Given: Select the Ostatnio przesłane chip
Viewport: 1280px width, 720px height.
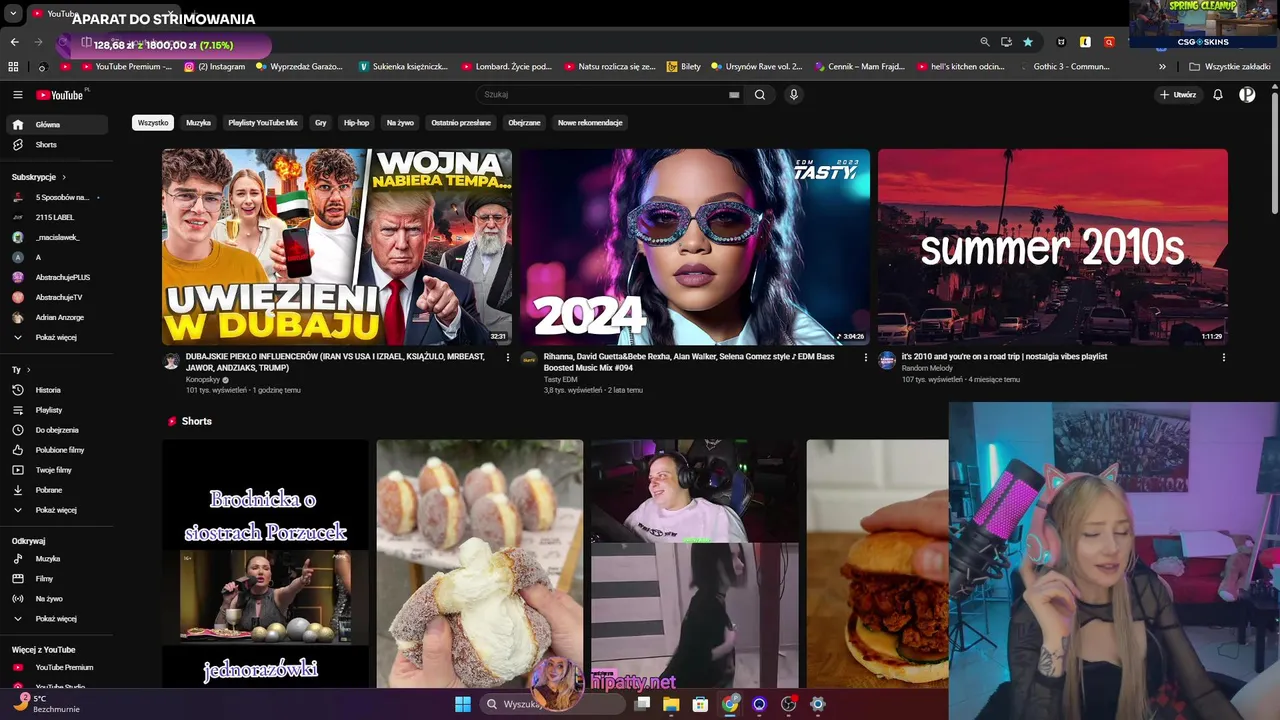Looking at the screenshot, I should (x=461, y=123).
